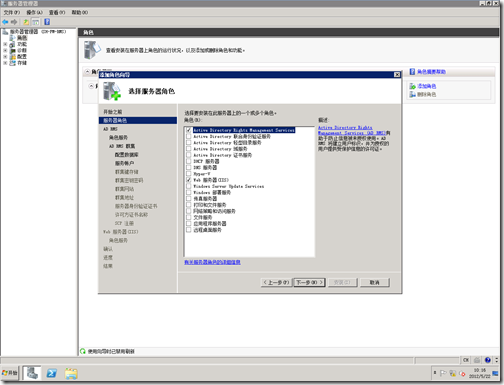The width and height of the screenshot is (504, 385).
Task: Check the Active Directory 证书服务 role
Action: (189, 155)
